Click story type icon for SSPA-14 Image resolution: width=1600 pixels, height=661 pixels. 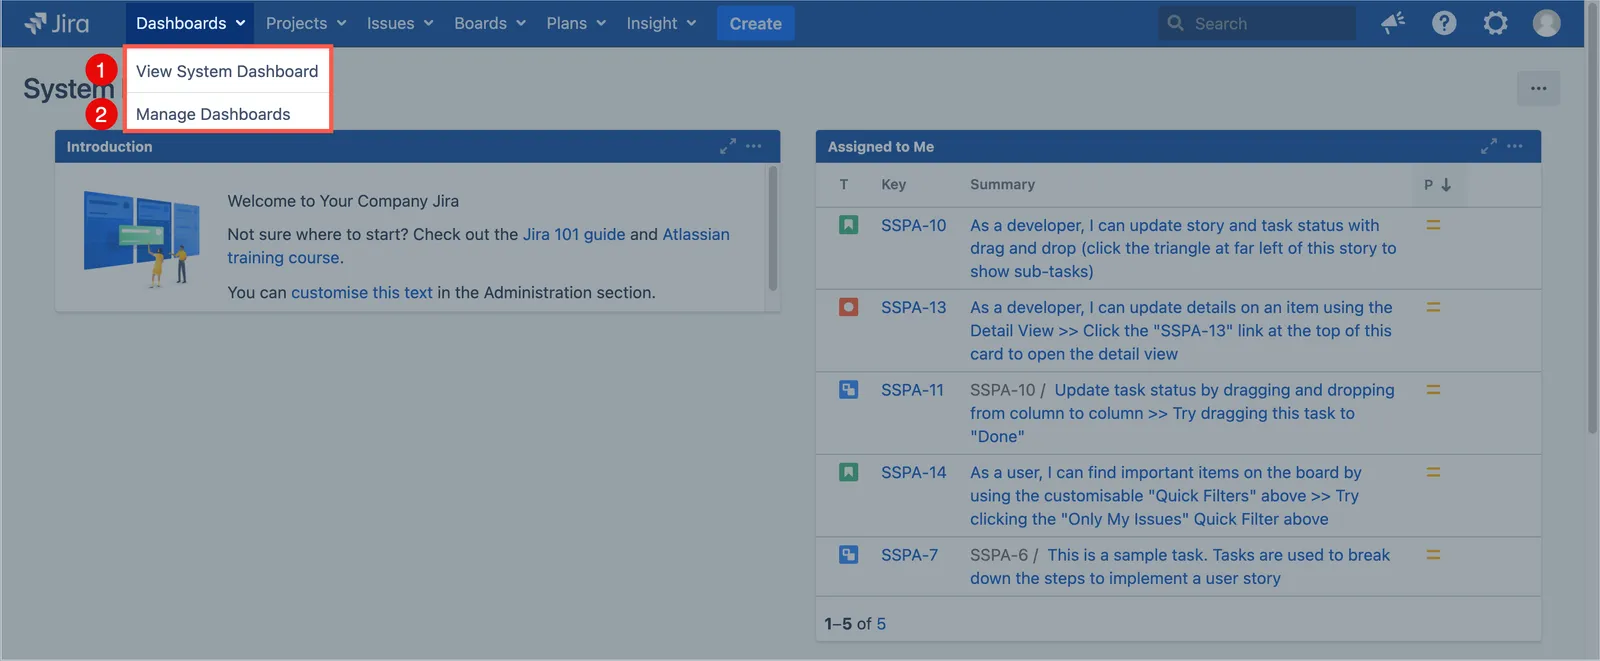pyautogui.click(x=848, y=472)
